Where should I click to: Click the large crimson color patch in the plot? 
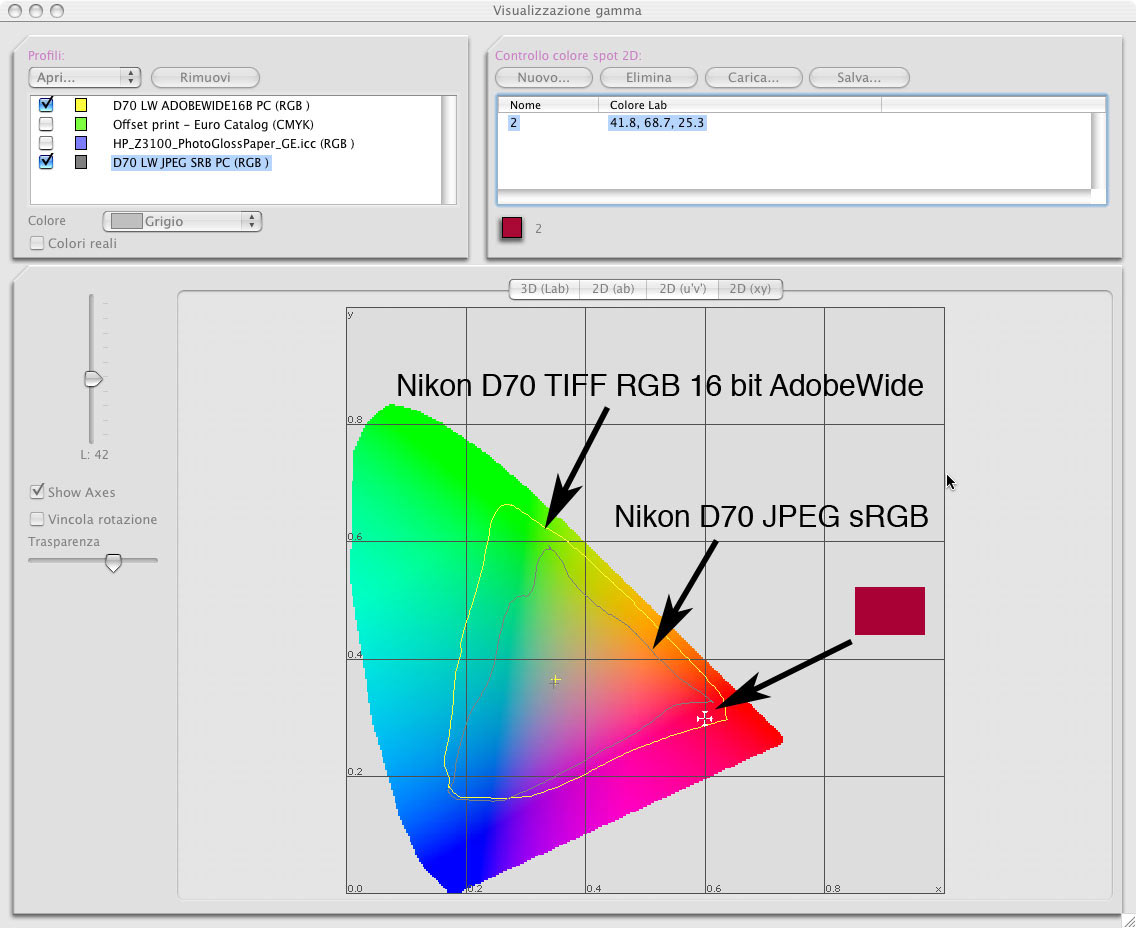pyautogui.click(x=890, y=611)
